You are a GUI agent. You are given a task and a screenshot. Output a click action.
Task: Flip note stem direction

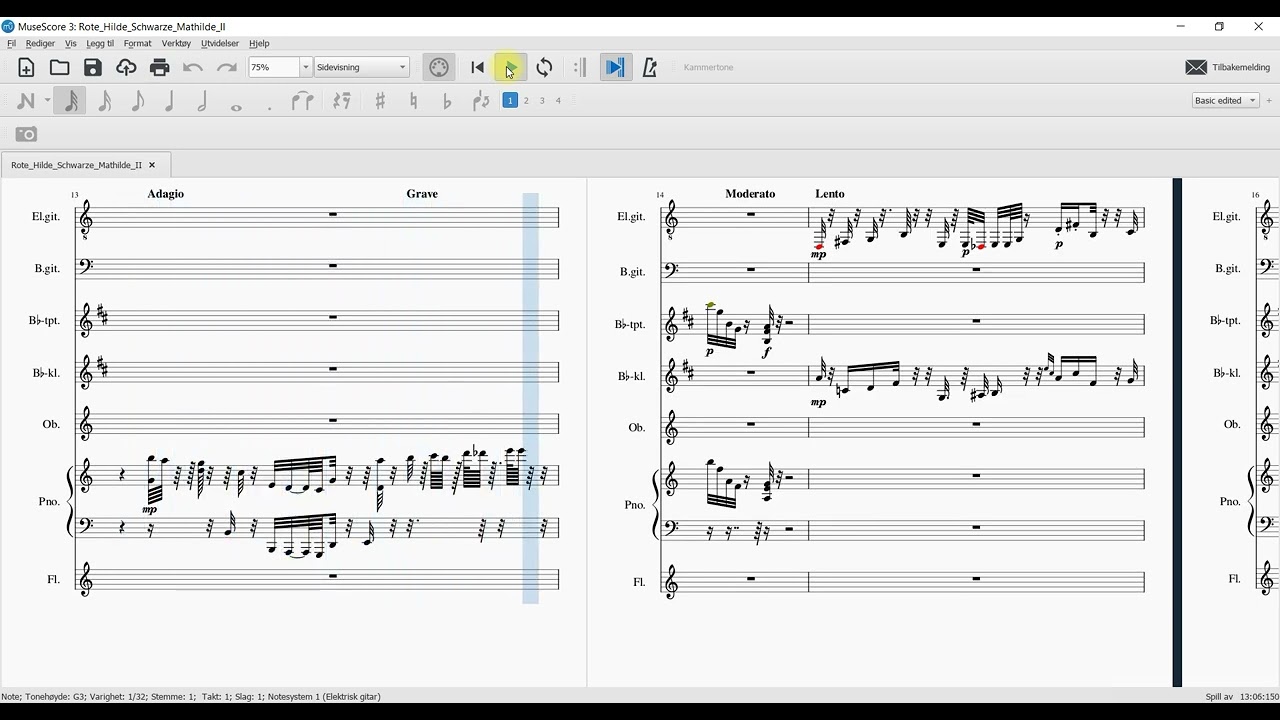(481, 101)
